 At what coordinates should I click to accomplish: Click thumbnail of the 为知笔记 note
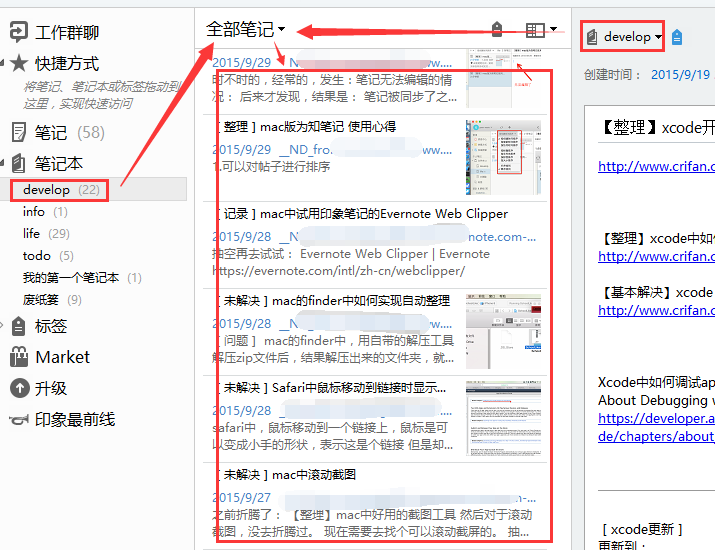[503, 157]
